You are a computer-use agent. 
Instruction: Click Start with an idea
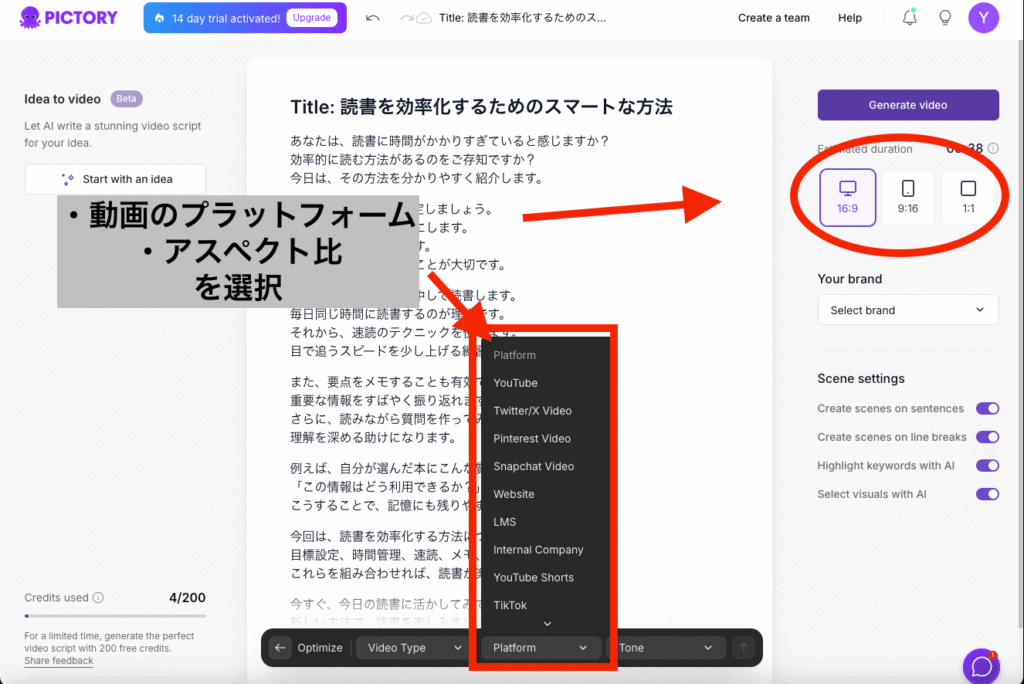pyautogui.click(x=115, y=179)
